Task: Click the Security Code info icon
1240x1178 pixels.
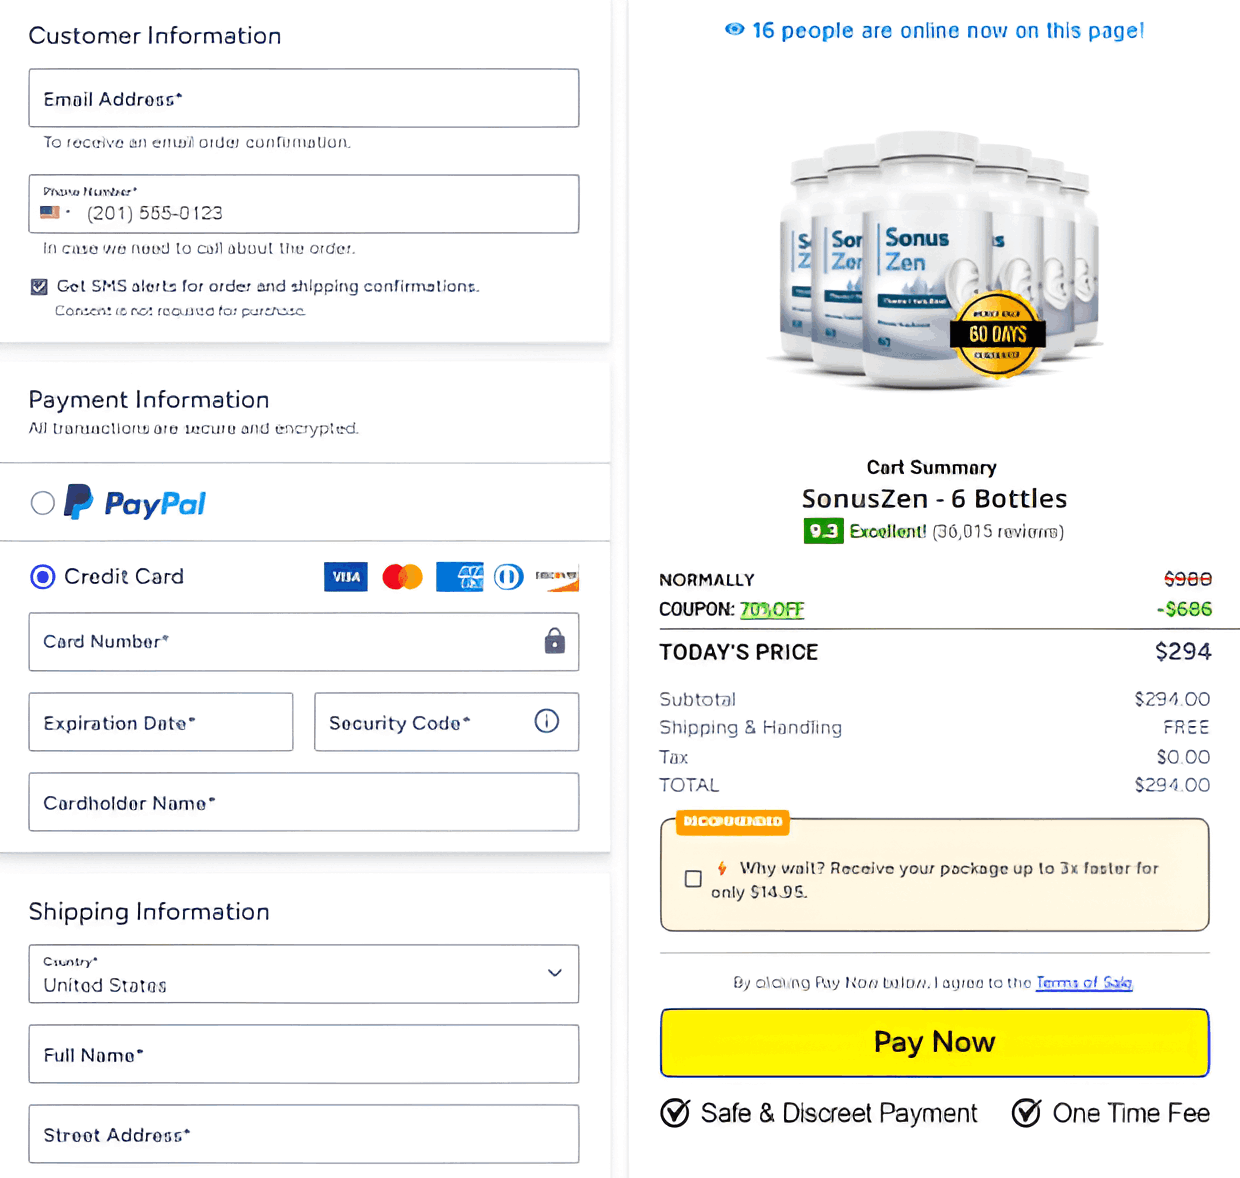Action: (546, 721)
